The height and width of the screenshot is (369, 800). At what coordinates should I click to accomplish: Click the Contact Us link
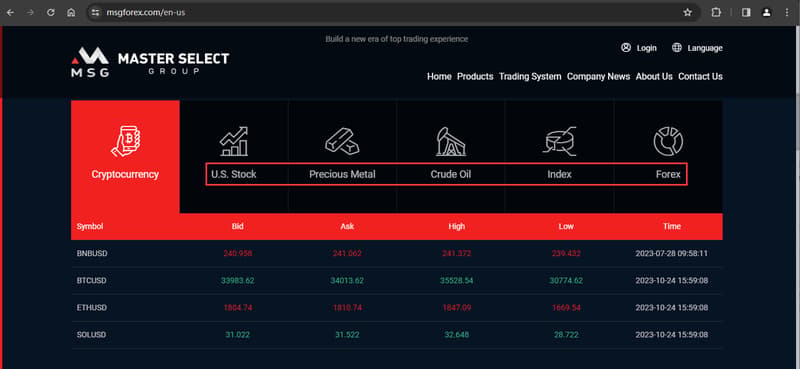coord(701,77)
